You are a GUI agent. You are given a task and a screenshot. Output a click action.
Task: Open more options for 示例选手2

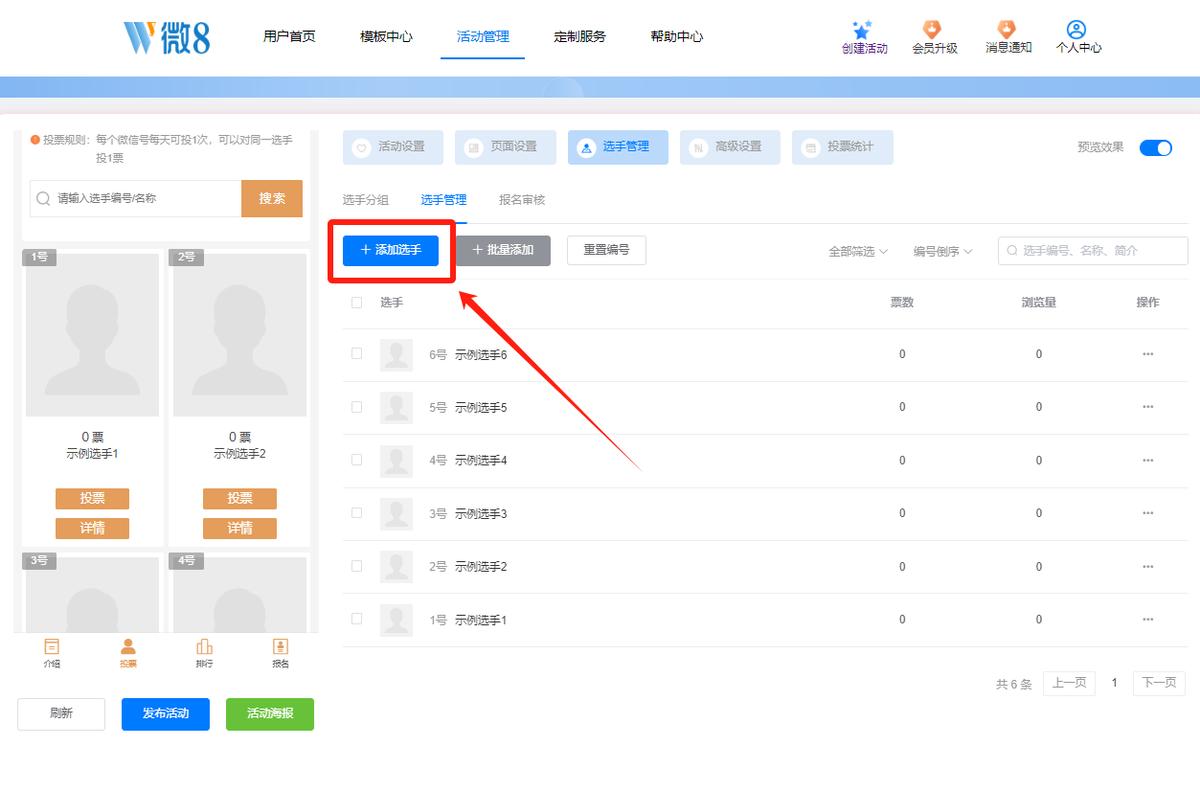point(1147,566)
